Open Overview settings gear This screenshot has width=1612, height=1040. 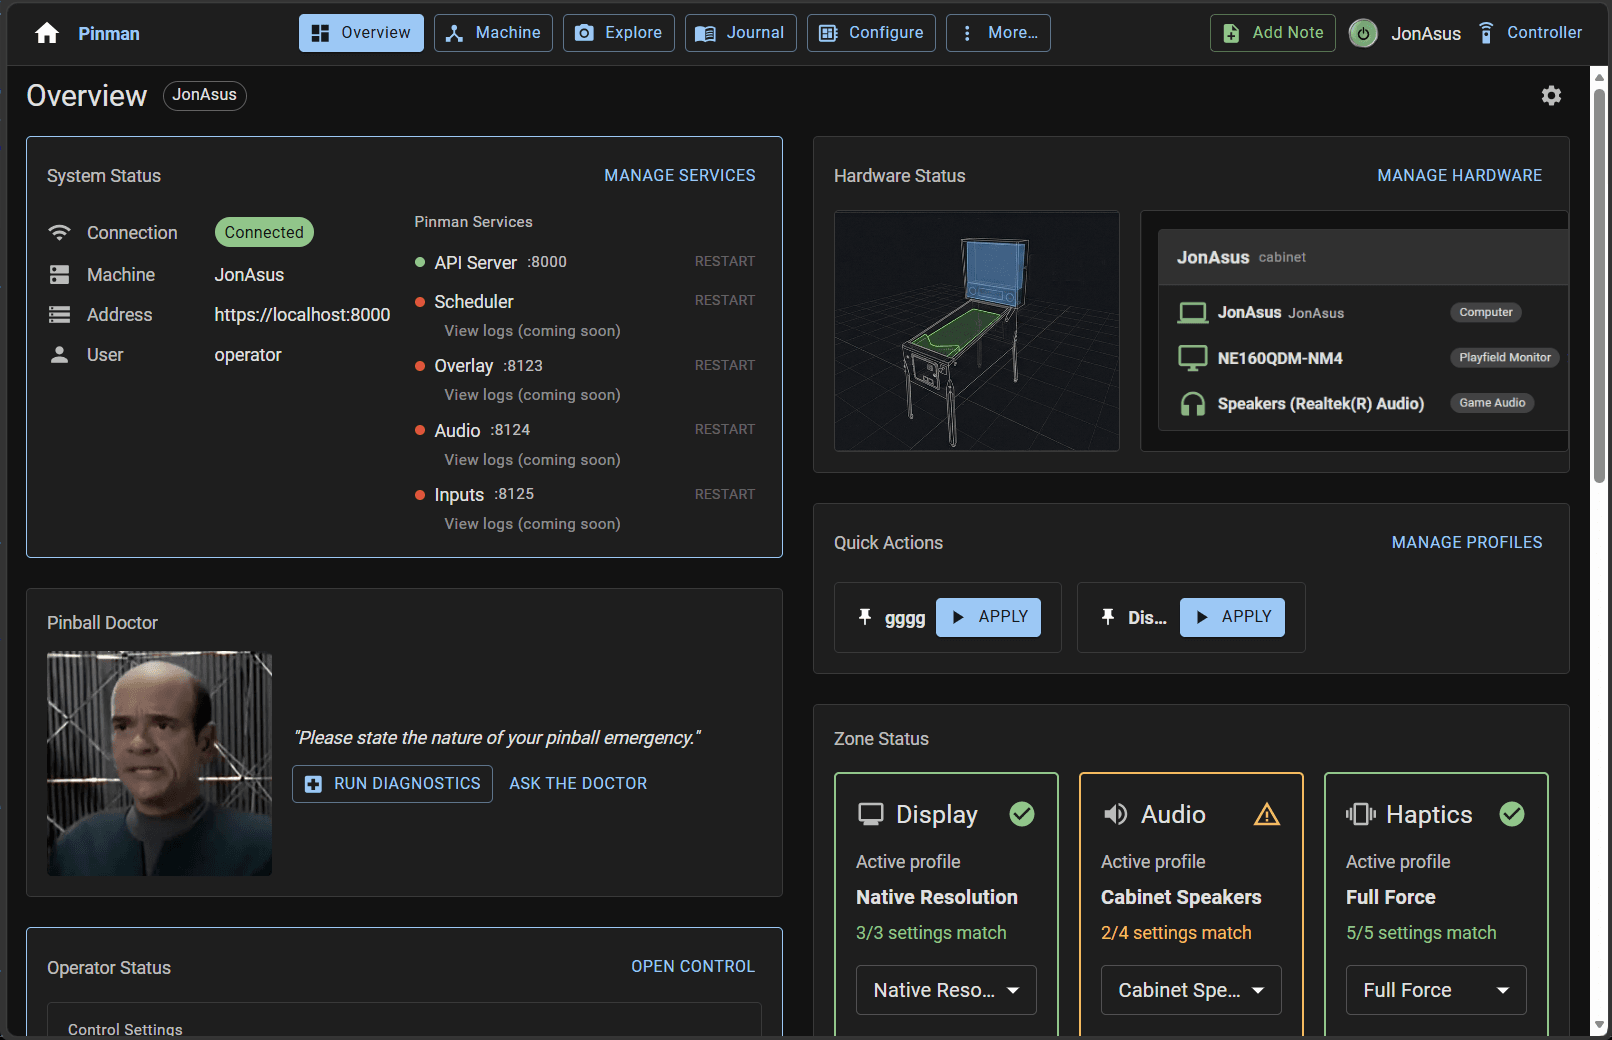[x=1551, y=95]
